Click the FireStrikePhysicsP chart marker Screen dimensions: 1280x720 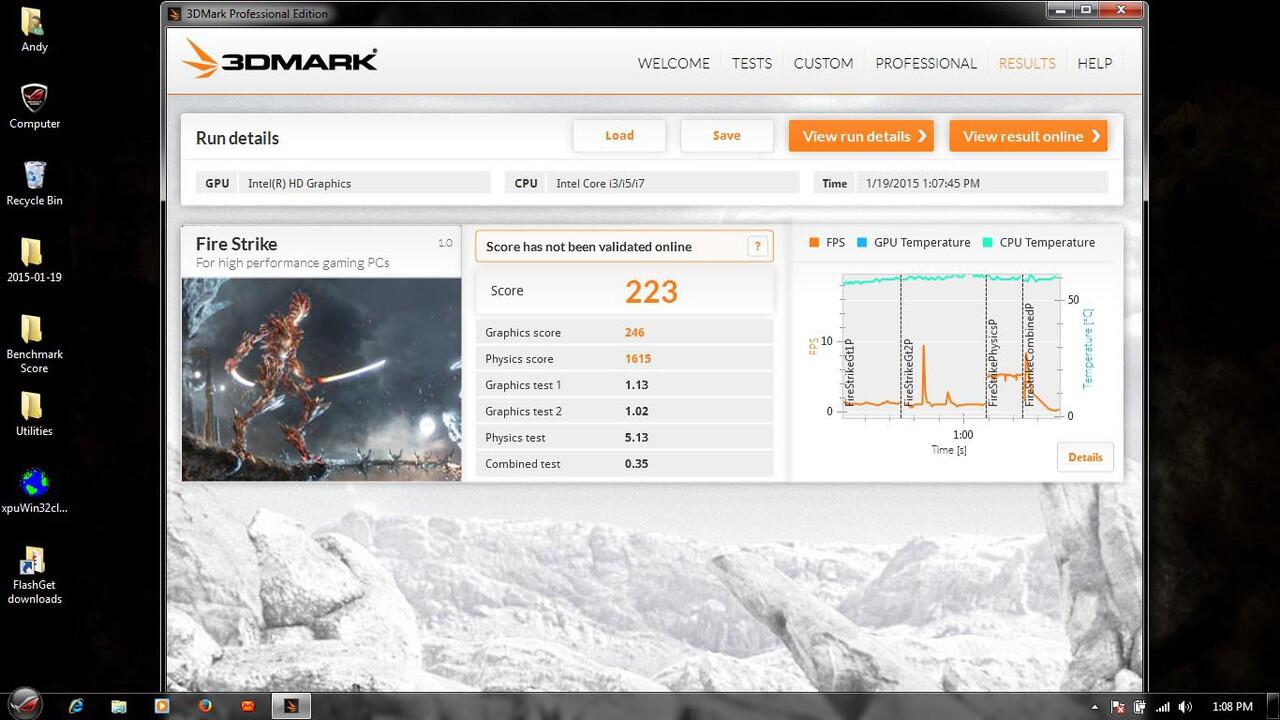[993, 362]
